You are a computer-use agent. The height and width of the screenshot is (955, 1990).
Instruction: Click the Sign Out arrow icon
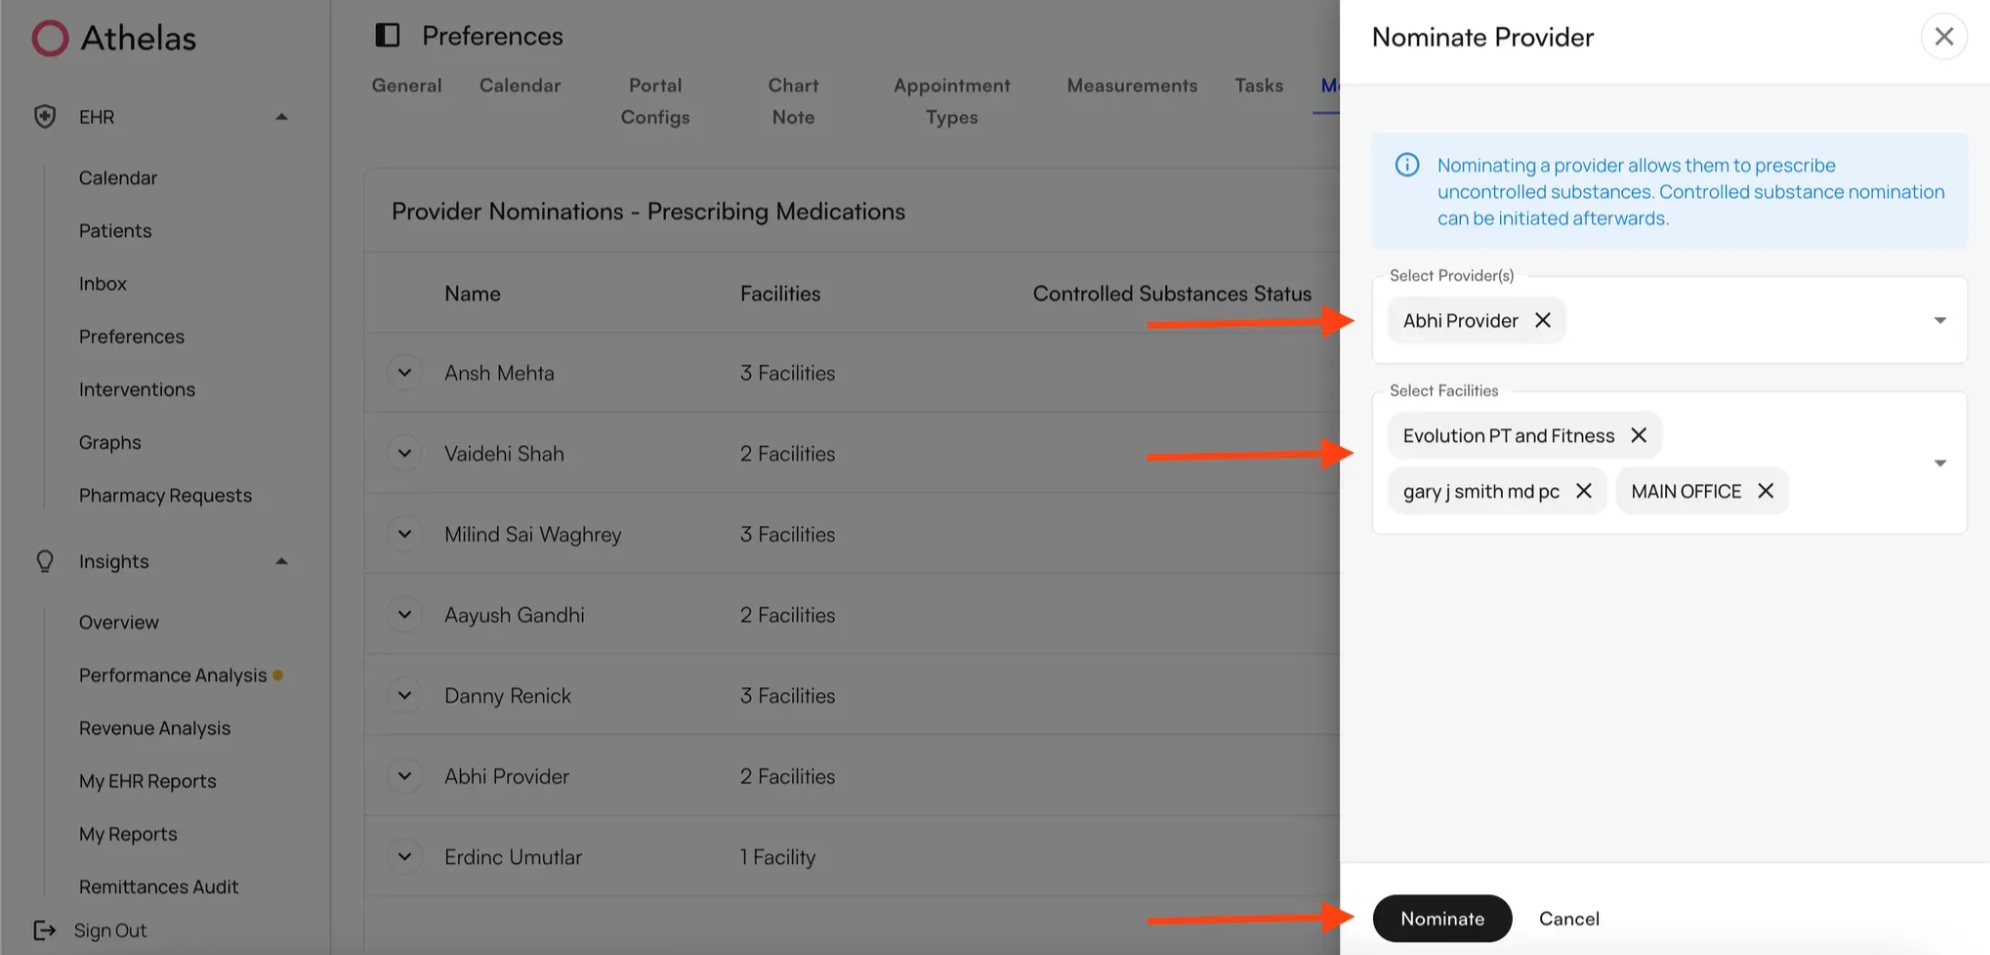tap(45, 930)
